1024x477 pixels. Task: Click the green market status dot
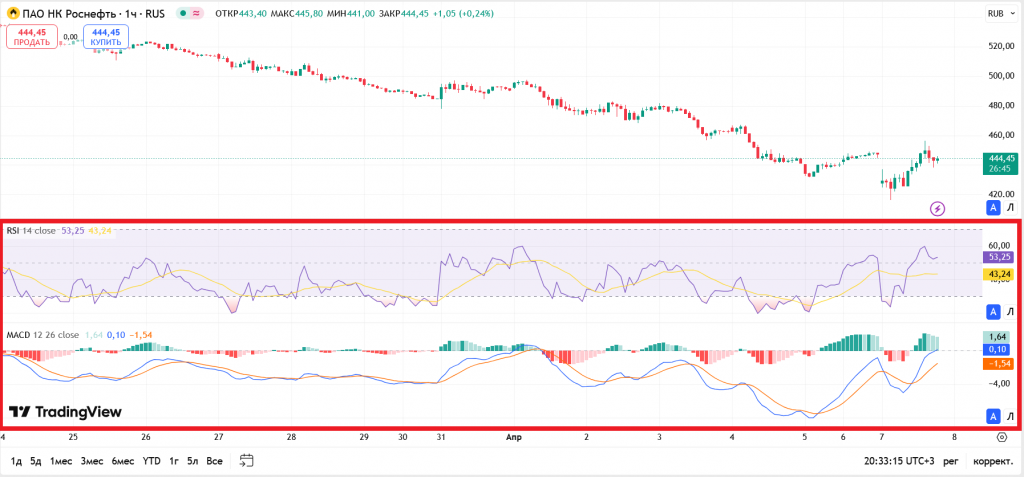[x=182, y=13]
